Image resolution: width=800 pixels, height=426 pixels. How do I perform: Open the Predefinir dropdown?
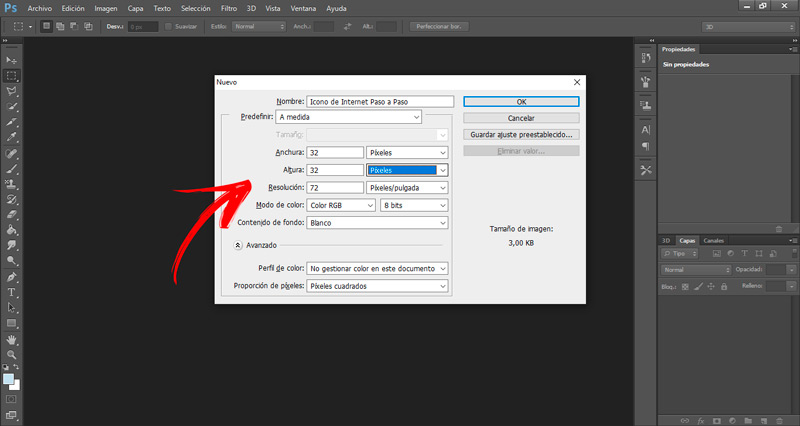click(x=348, y=117)
